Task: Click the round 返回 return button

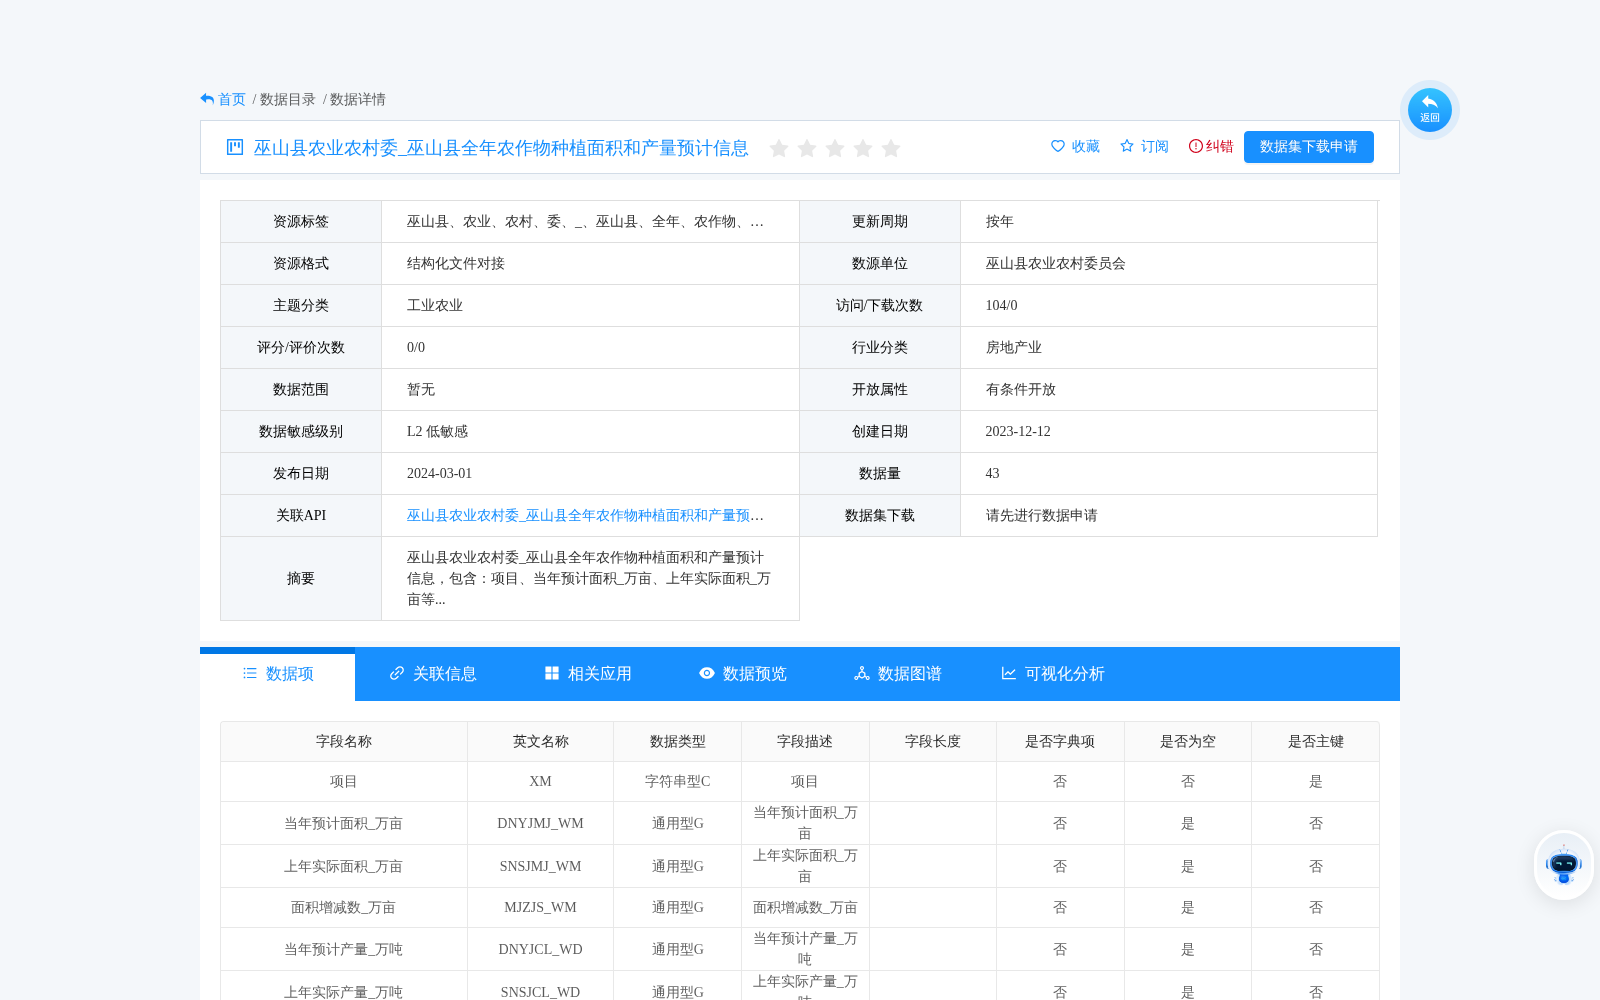Action: click(x=1430, y=109)
